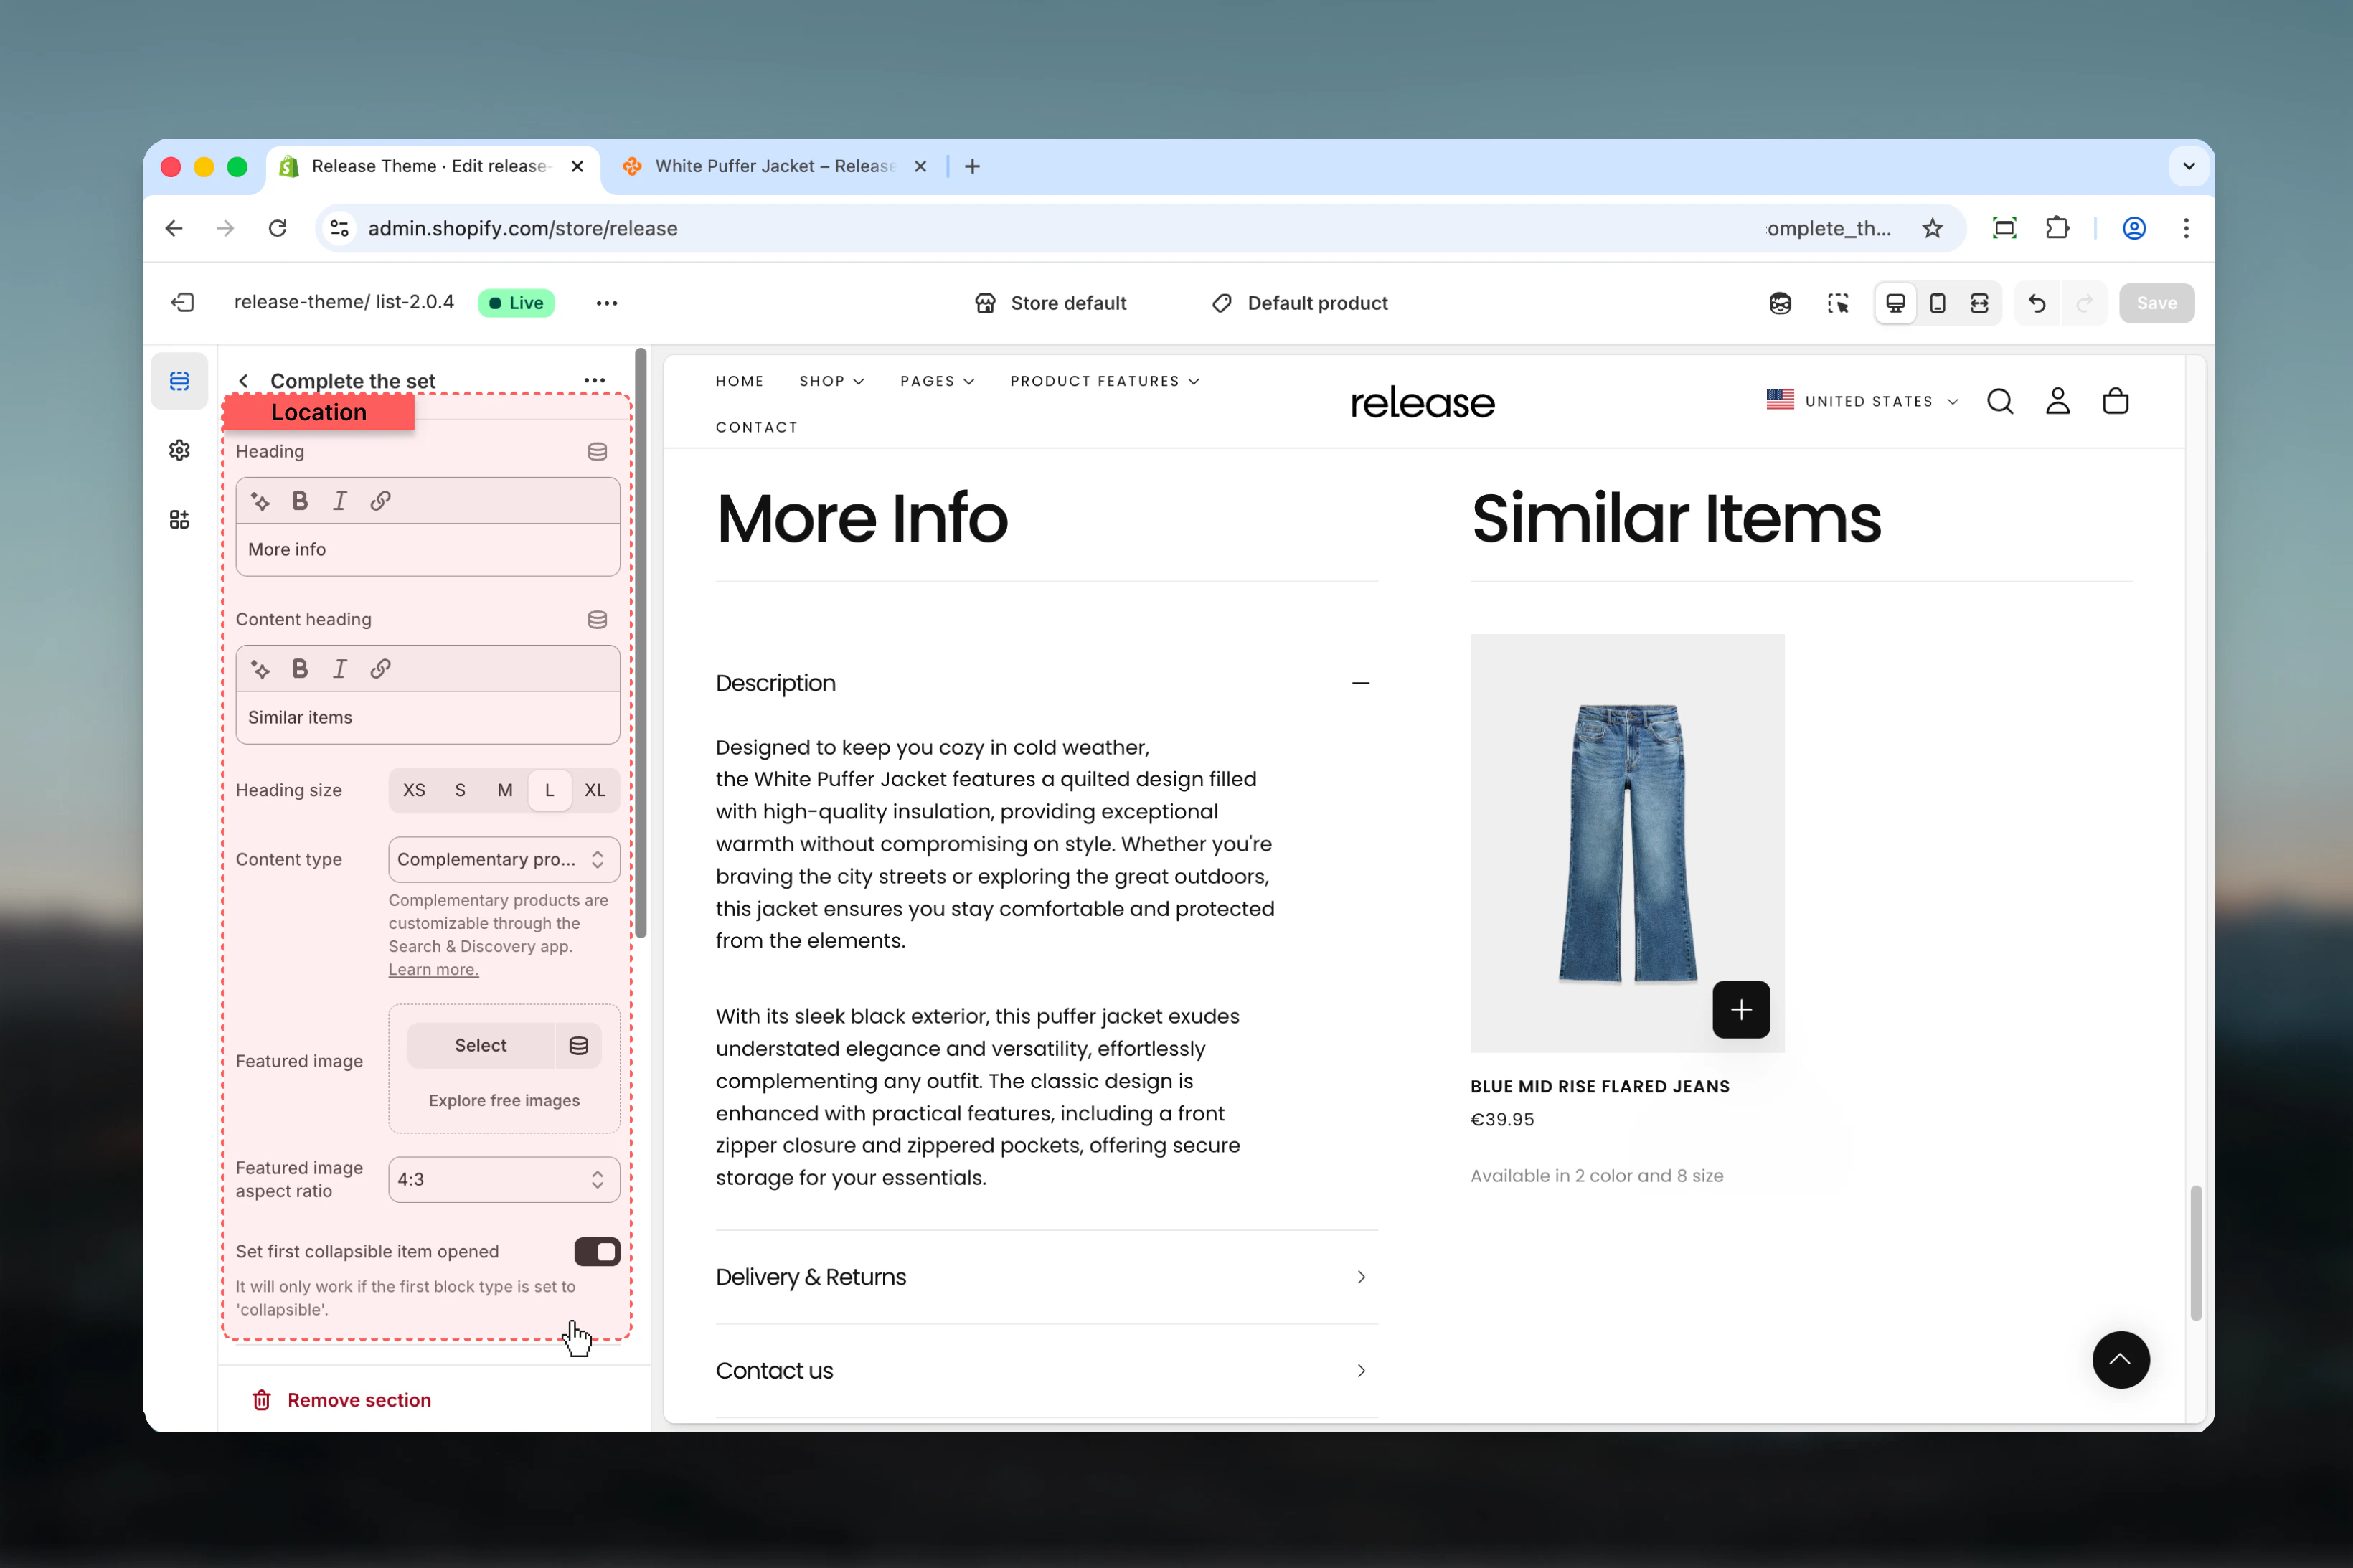Connect dynamic source for Heading field
Viewport: 2353px width, 1568px height.
pos(598,452)
